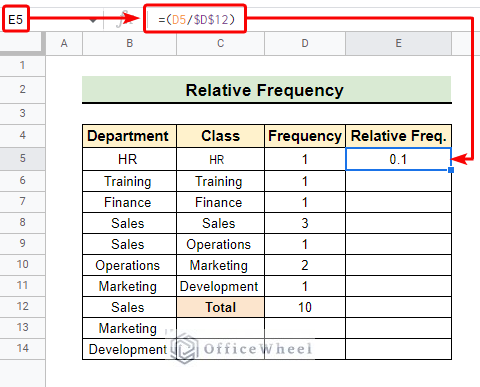The width and height of the screenshot is (480, 387).
Task: Select Training in the Class column
Action: click(220, 181)
